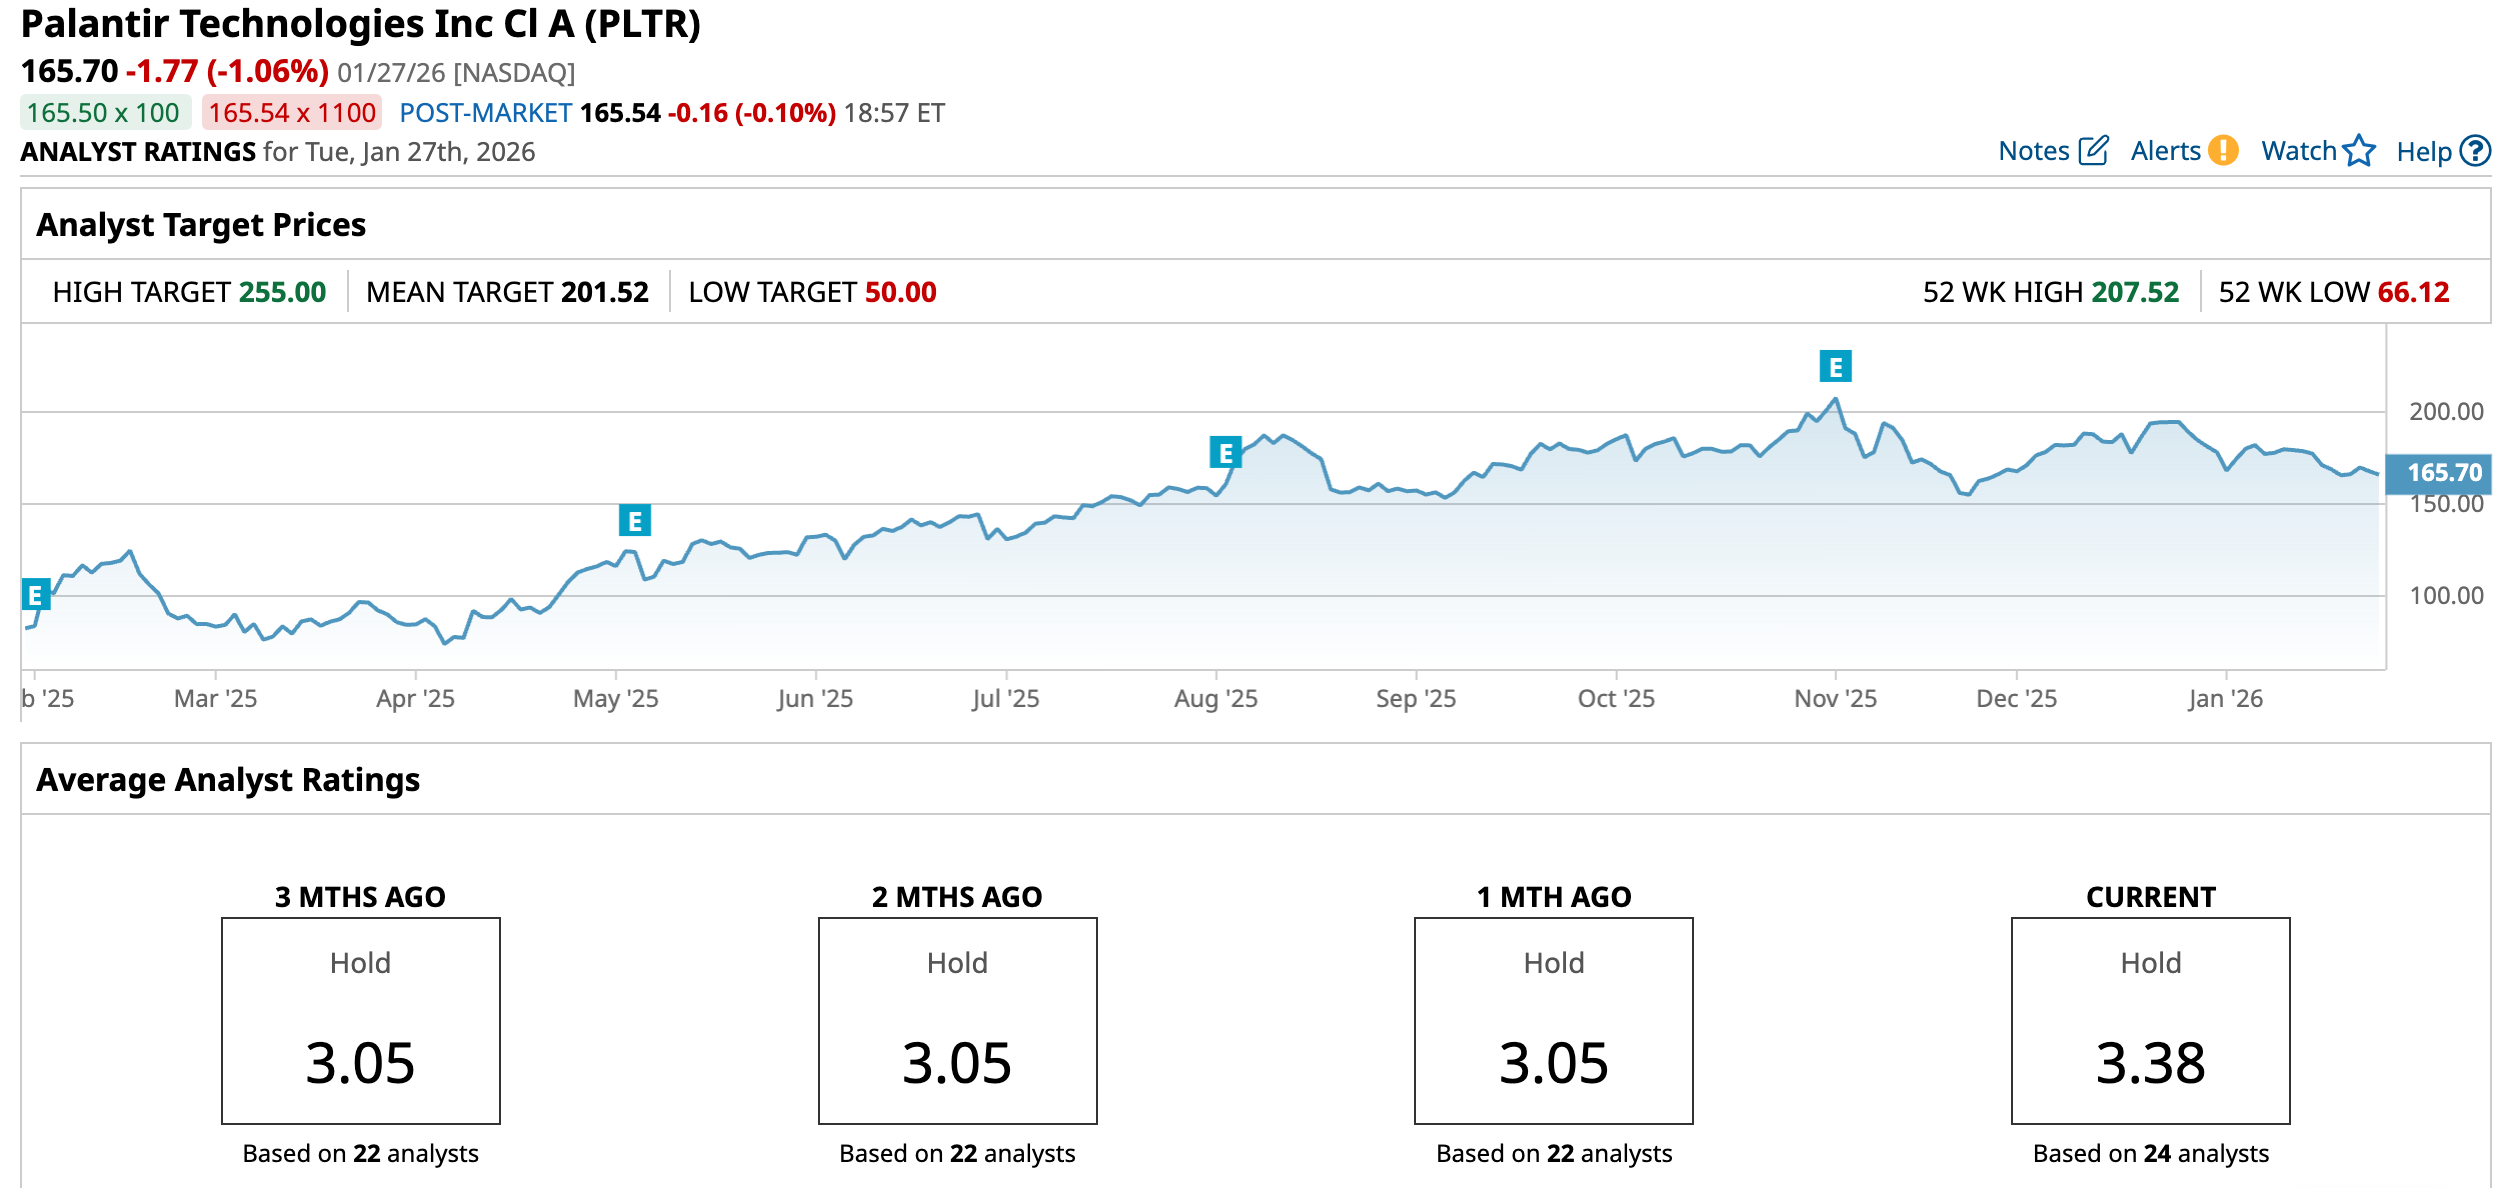The width and height of the screenshot is (2504, 1188).
Task: Click the red ask quote 165.54 x 1100
Action: coord(292,113)
